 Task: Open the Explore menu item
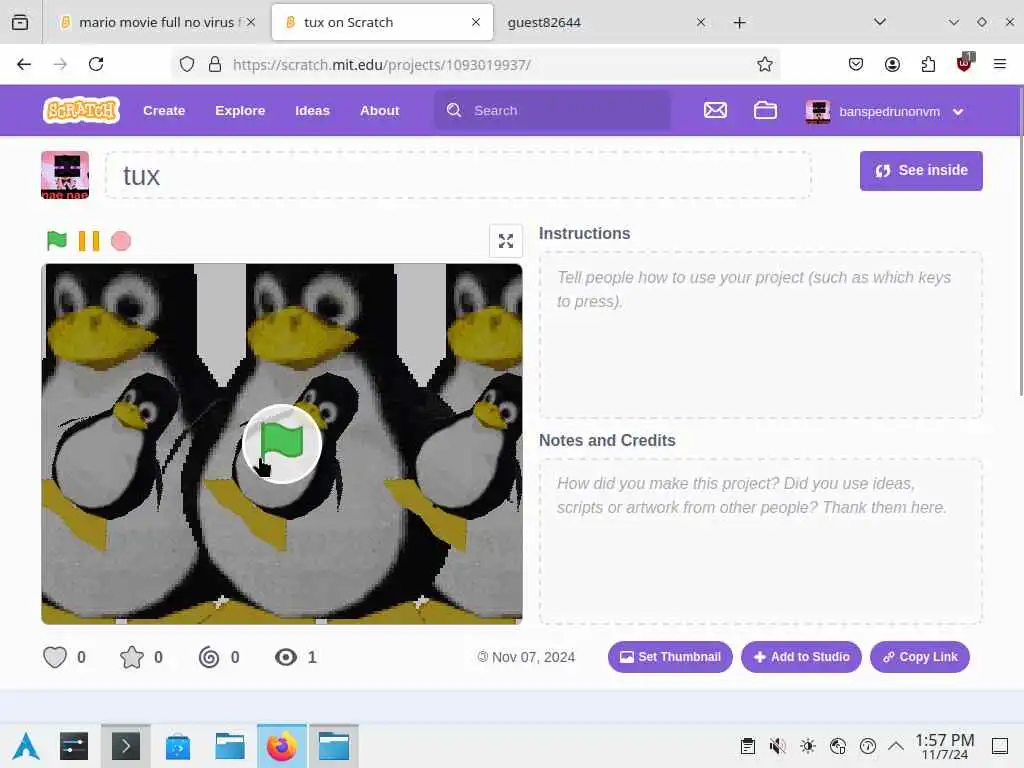240,110
